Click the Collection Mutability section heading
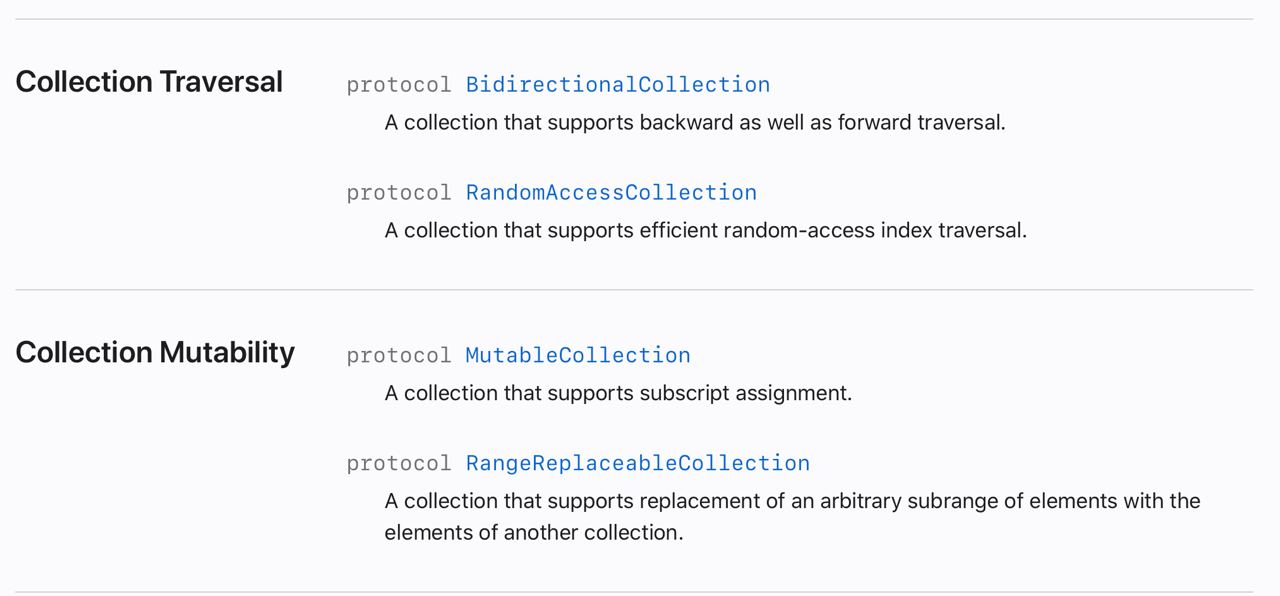Screen dimensions: 1280x596 tap(155, 353)
